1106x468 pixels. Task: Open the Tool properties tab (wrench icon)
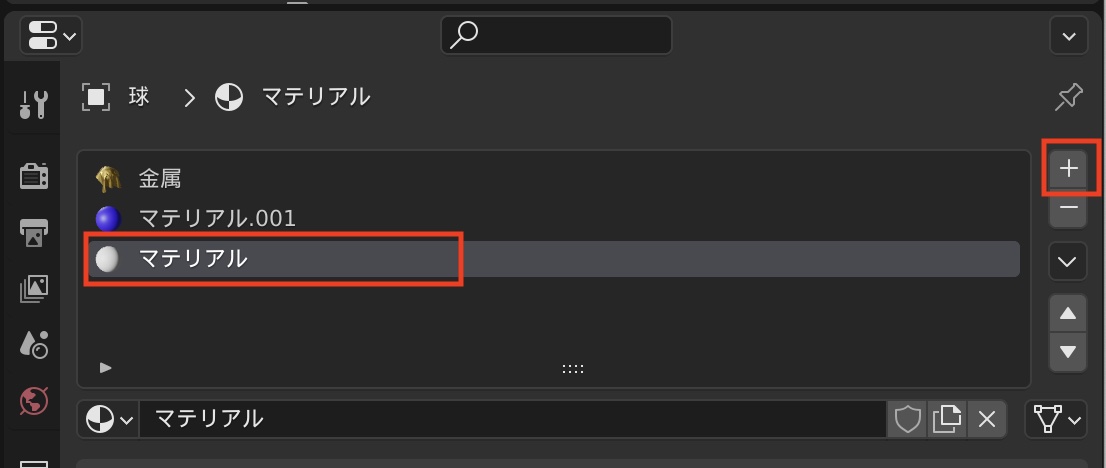tap(34, 103)
